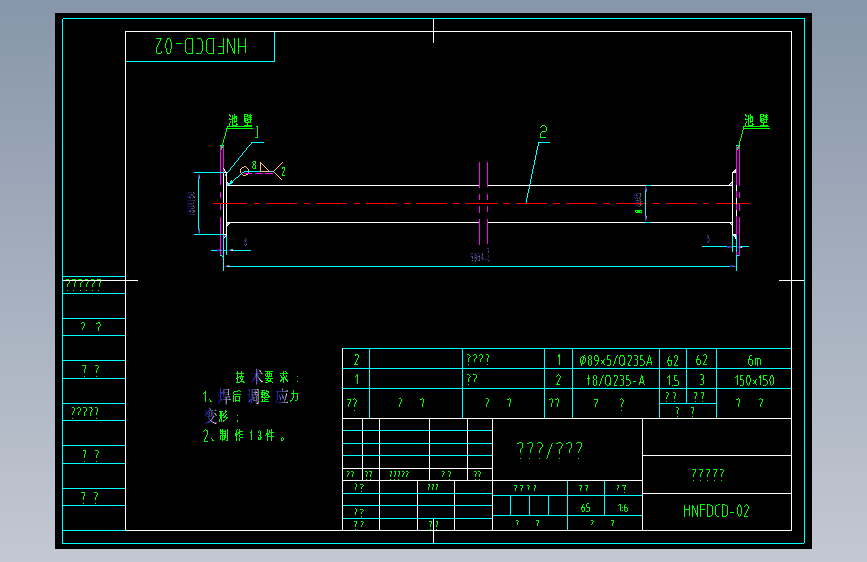Click the Ø89x5/Q235A material cell
867x562 pixels.
coord(616,361)
